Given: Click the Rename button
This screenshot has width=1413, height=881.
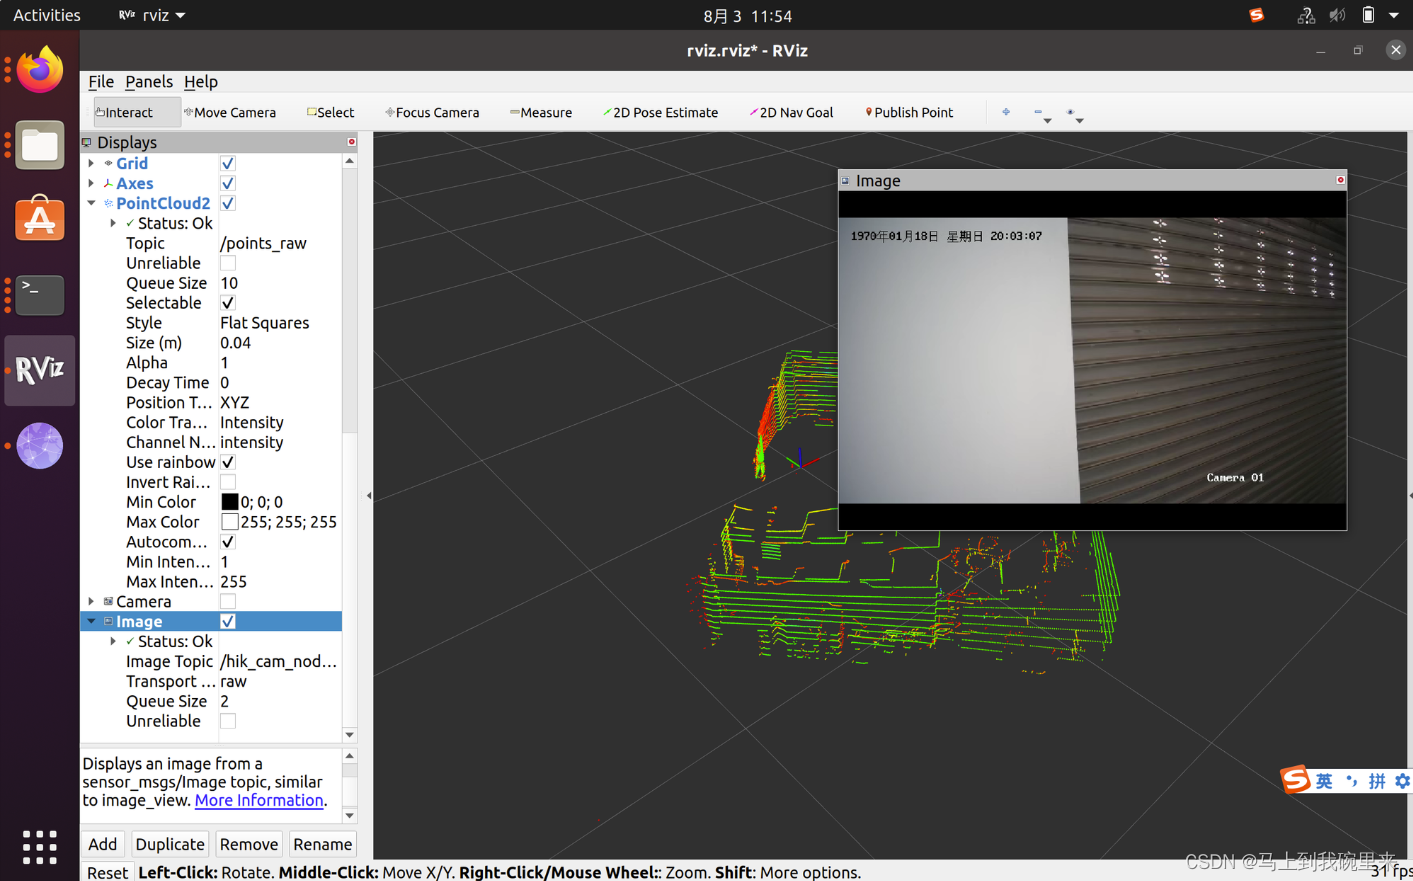Looking at the screenshot, I should pos(323,844).
